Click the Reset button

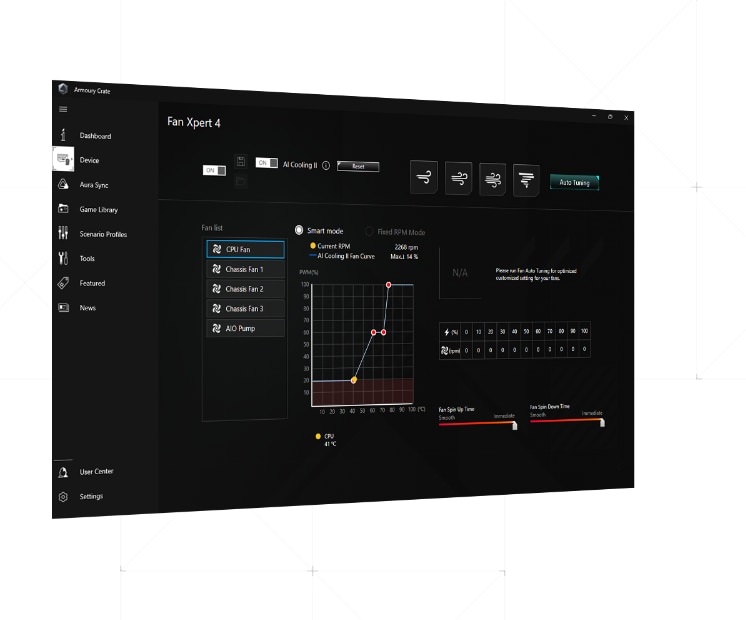pyautogui.click(x=358, y=166)
